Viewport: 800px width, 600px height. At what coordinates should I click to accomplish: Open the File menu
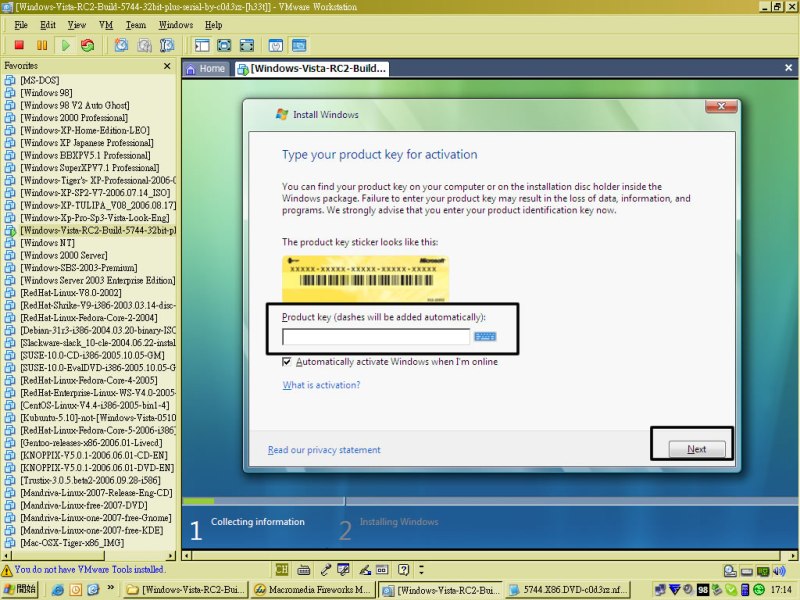click(x=21, y=25)
